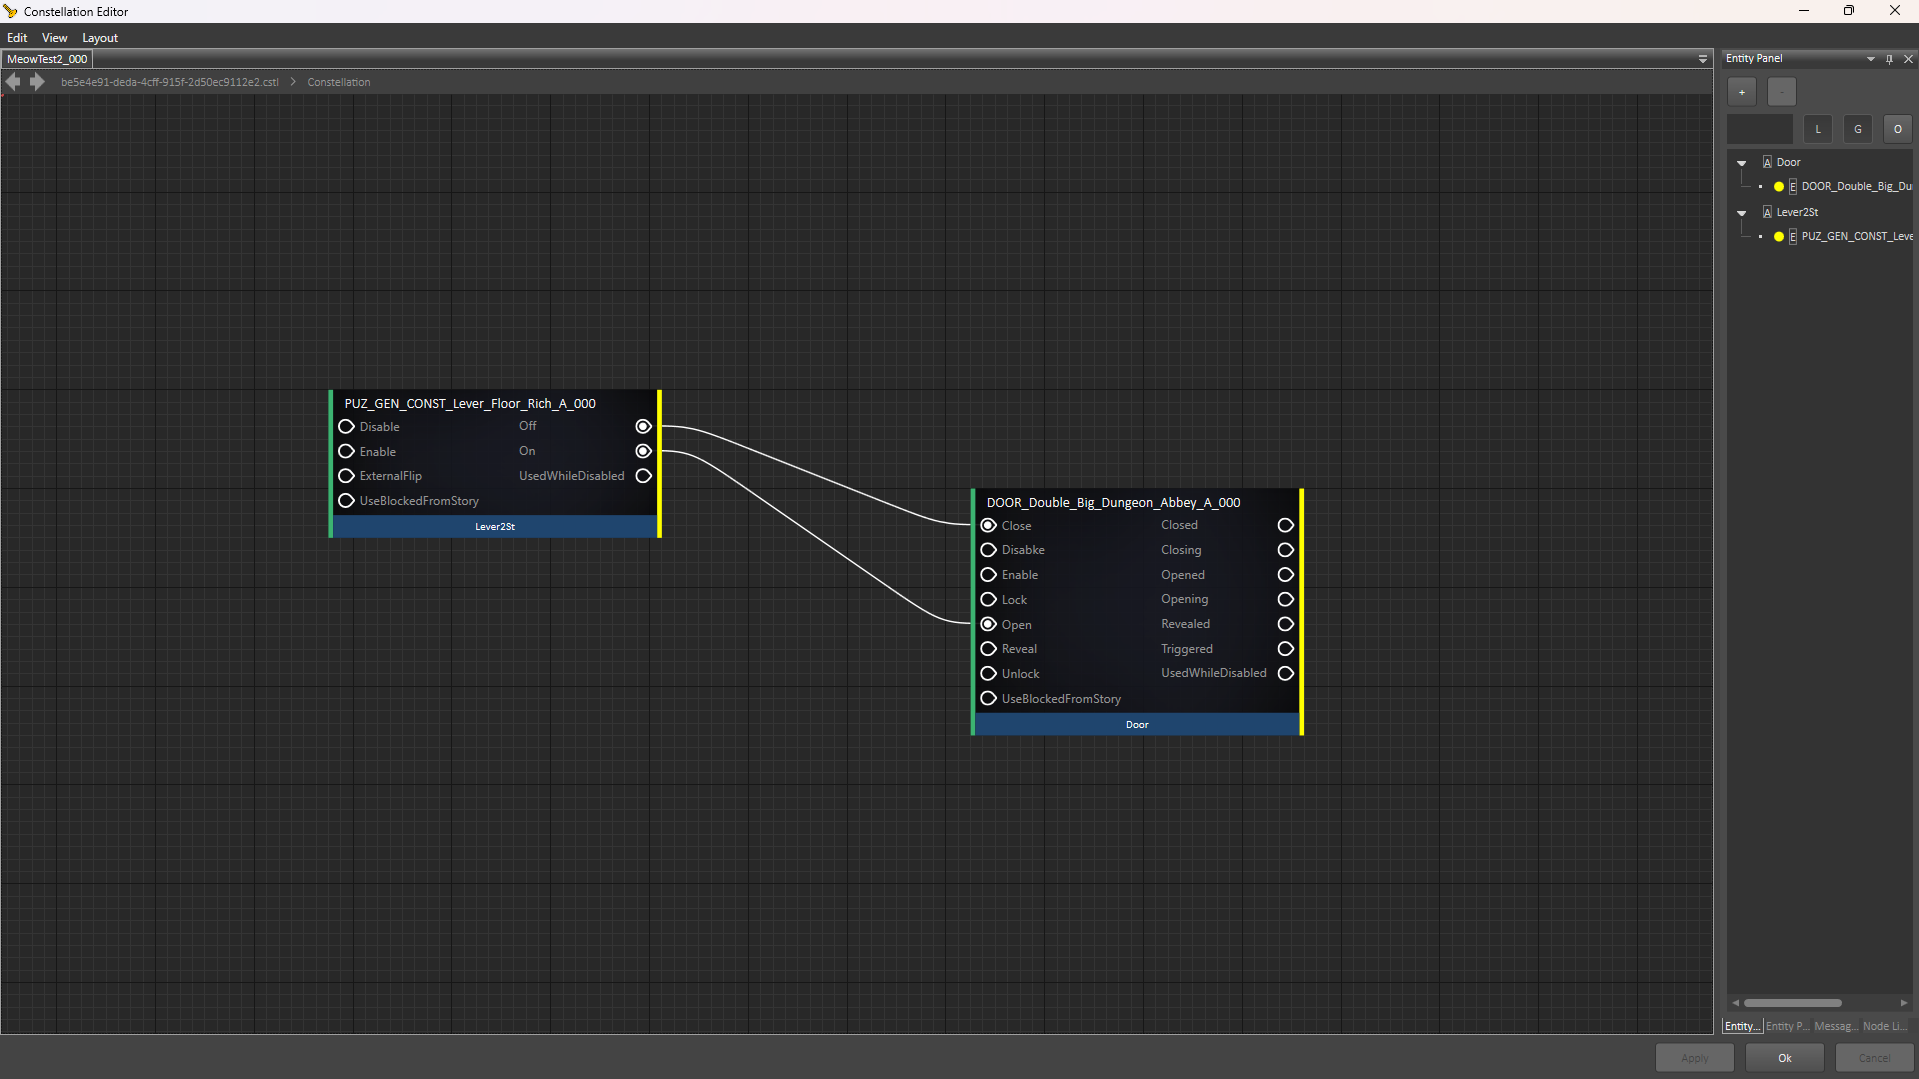Switch to the Node Li... bottom tab
Screen dimensions: 1919x1079
pyautogui.click(x=1885, y=1026)
